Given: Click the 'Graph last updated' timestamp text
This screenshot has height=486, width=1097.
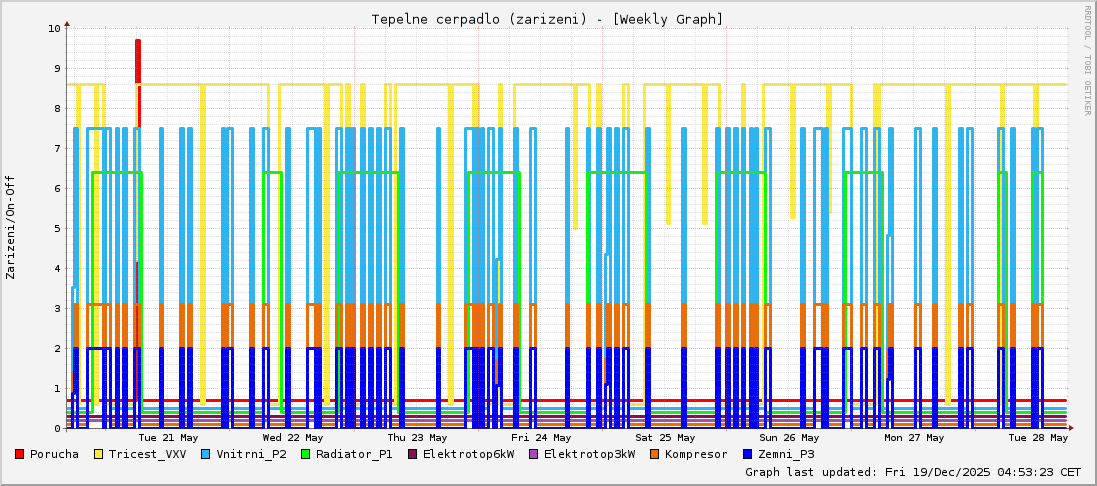Looking at the screenshot, I should (912, 471).
